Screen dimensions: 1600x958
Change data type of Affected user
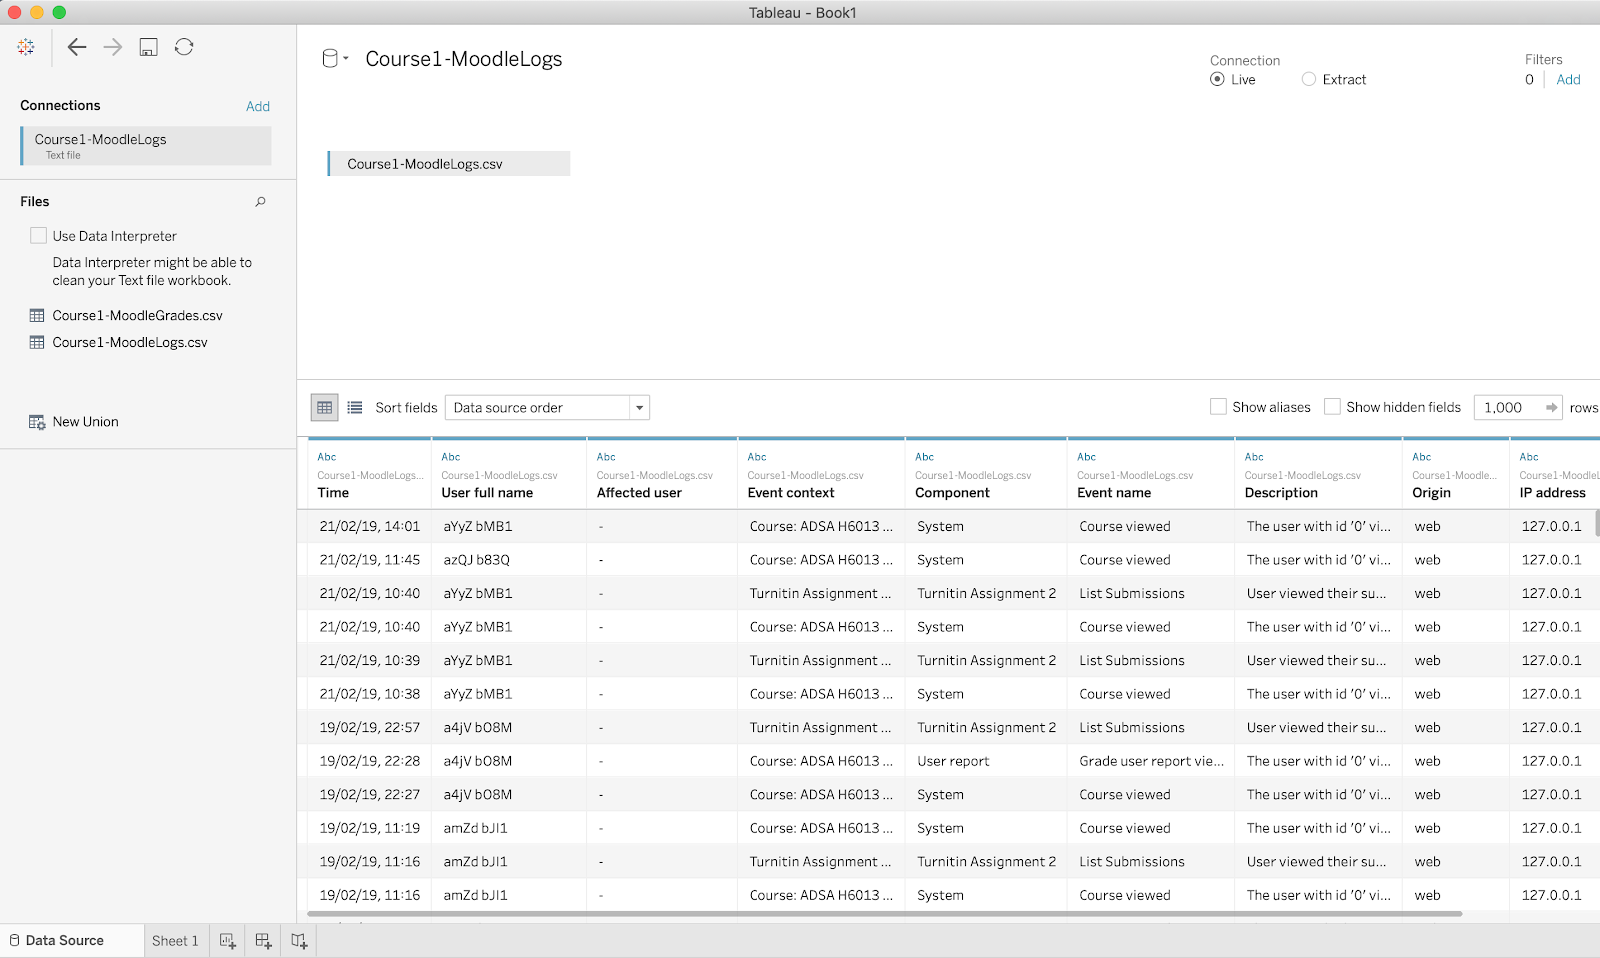pos(606,457)
